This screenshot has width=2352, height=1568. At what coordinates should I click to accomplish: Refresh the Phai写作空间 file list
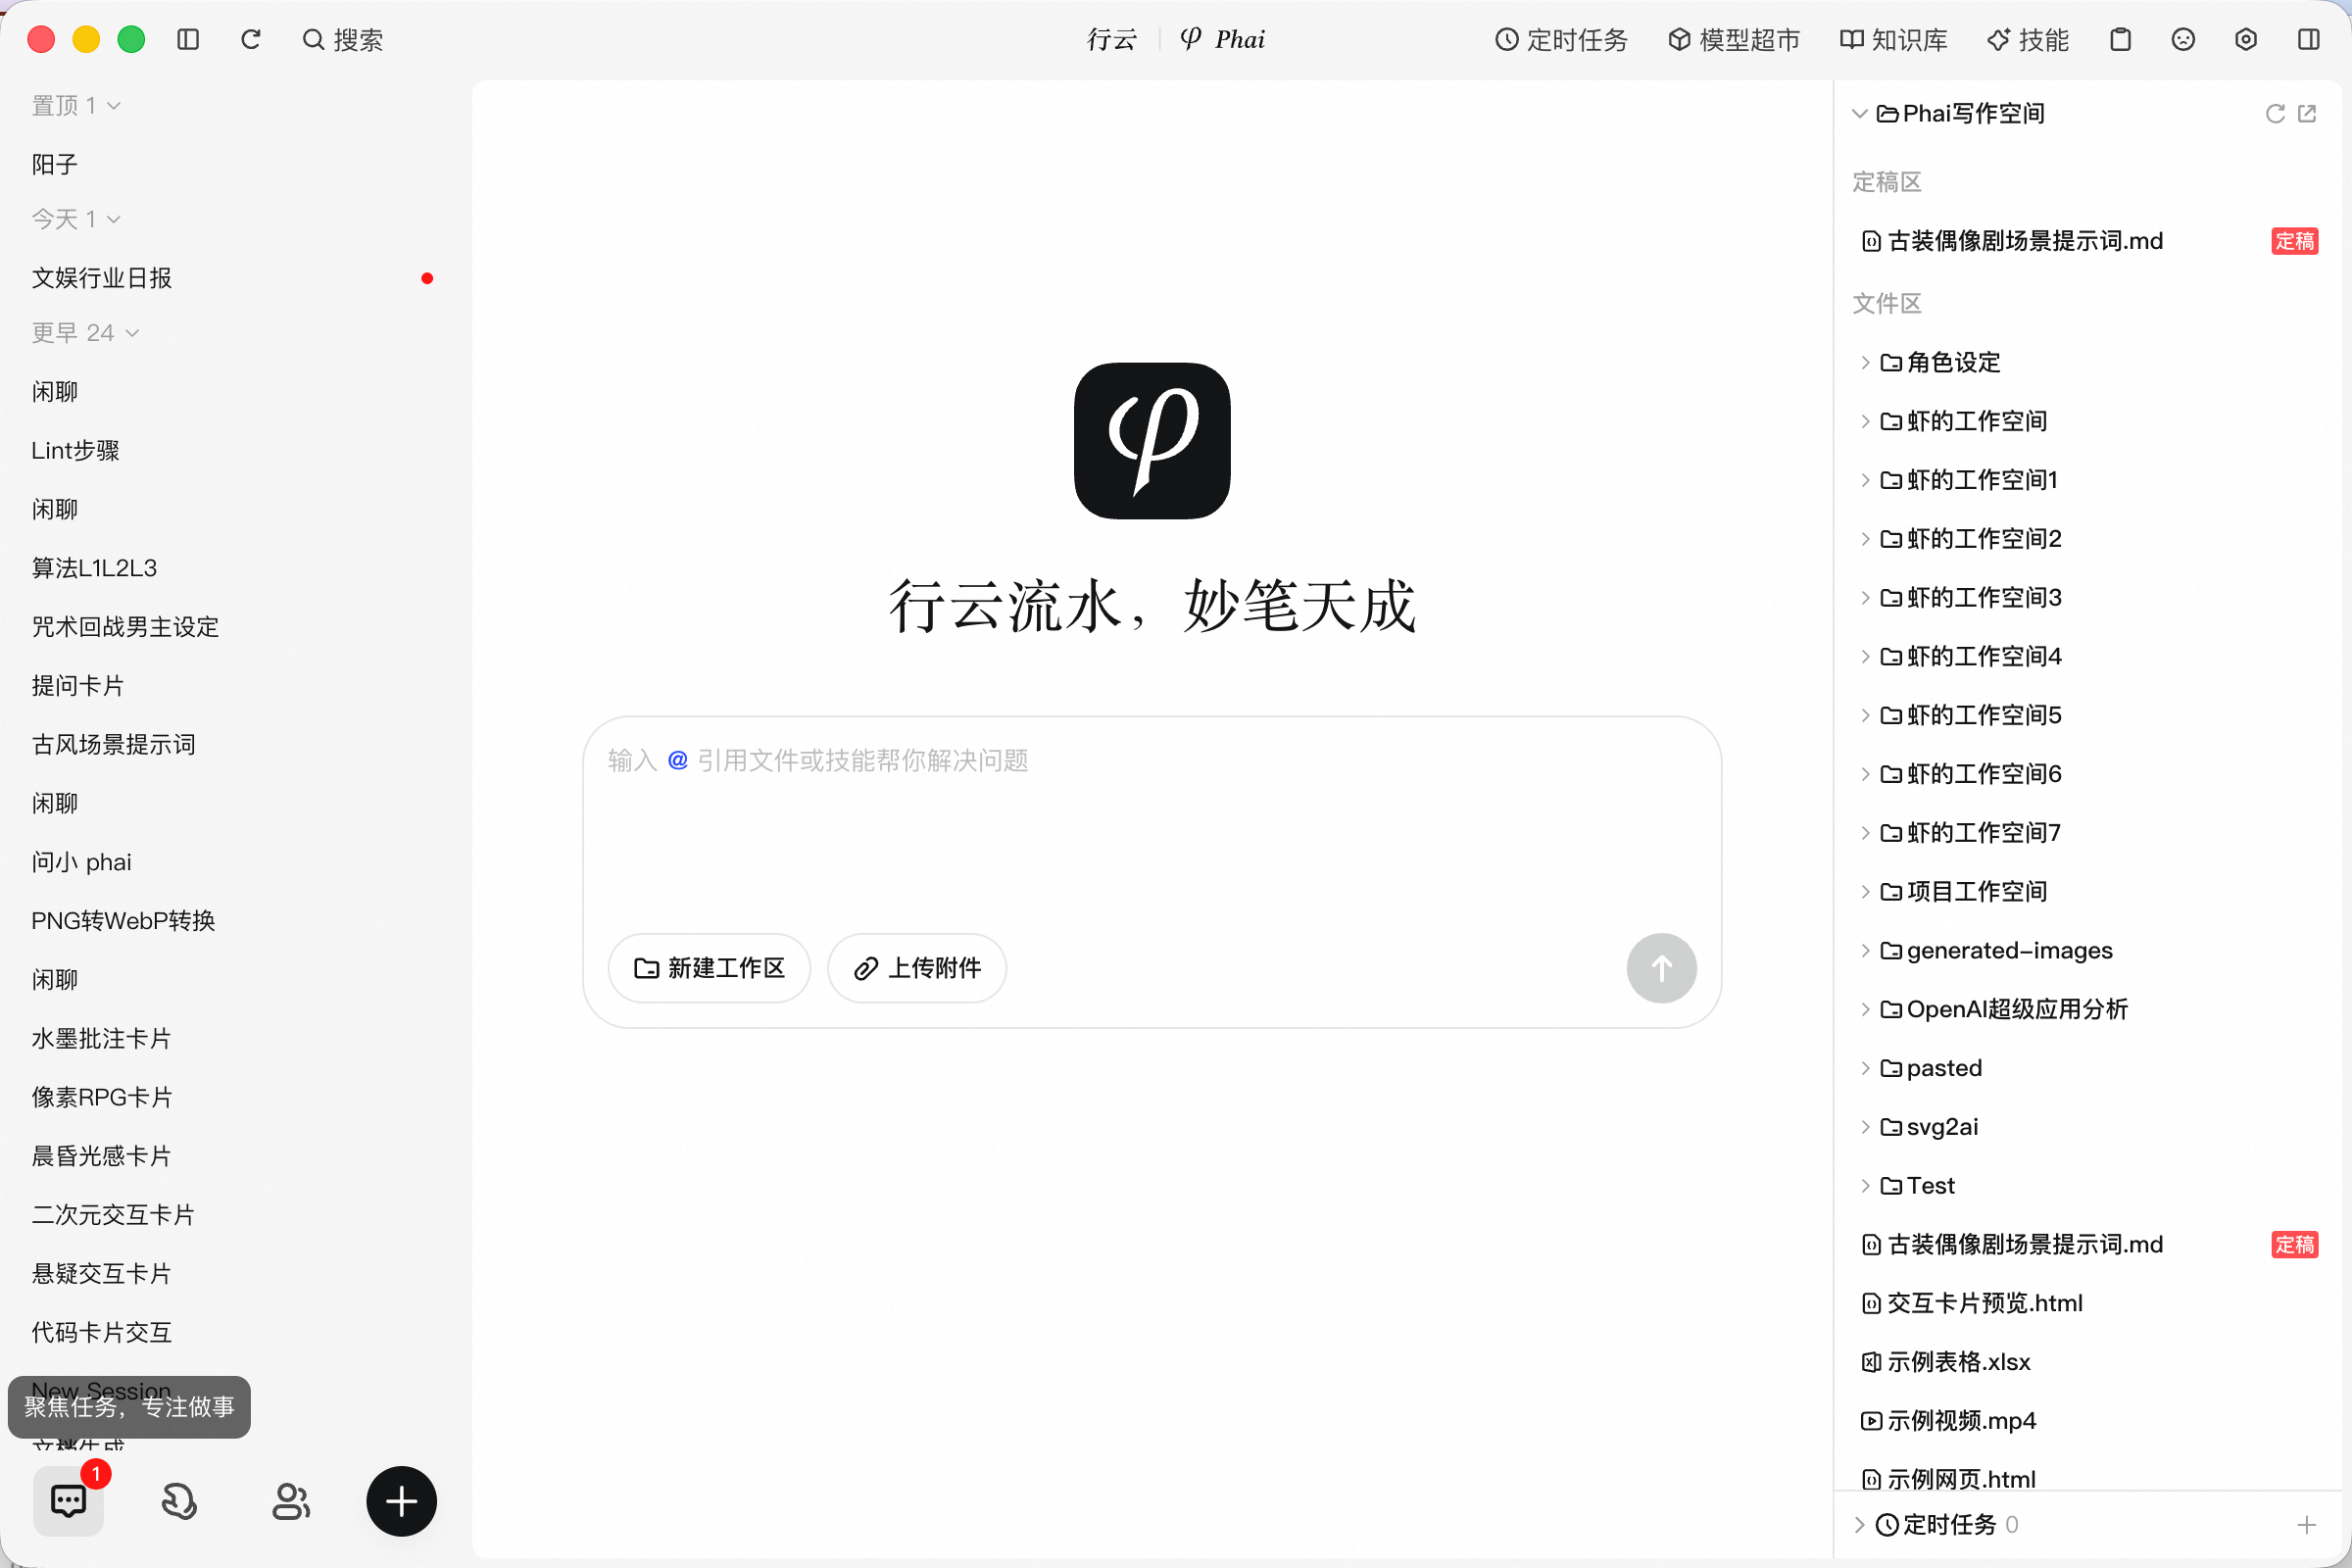[x=2275, y=114]
